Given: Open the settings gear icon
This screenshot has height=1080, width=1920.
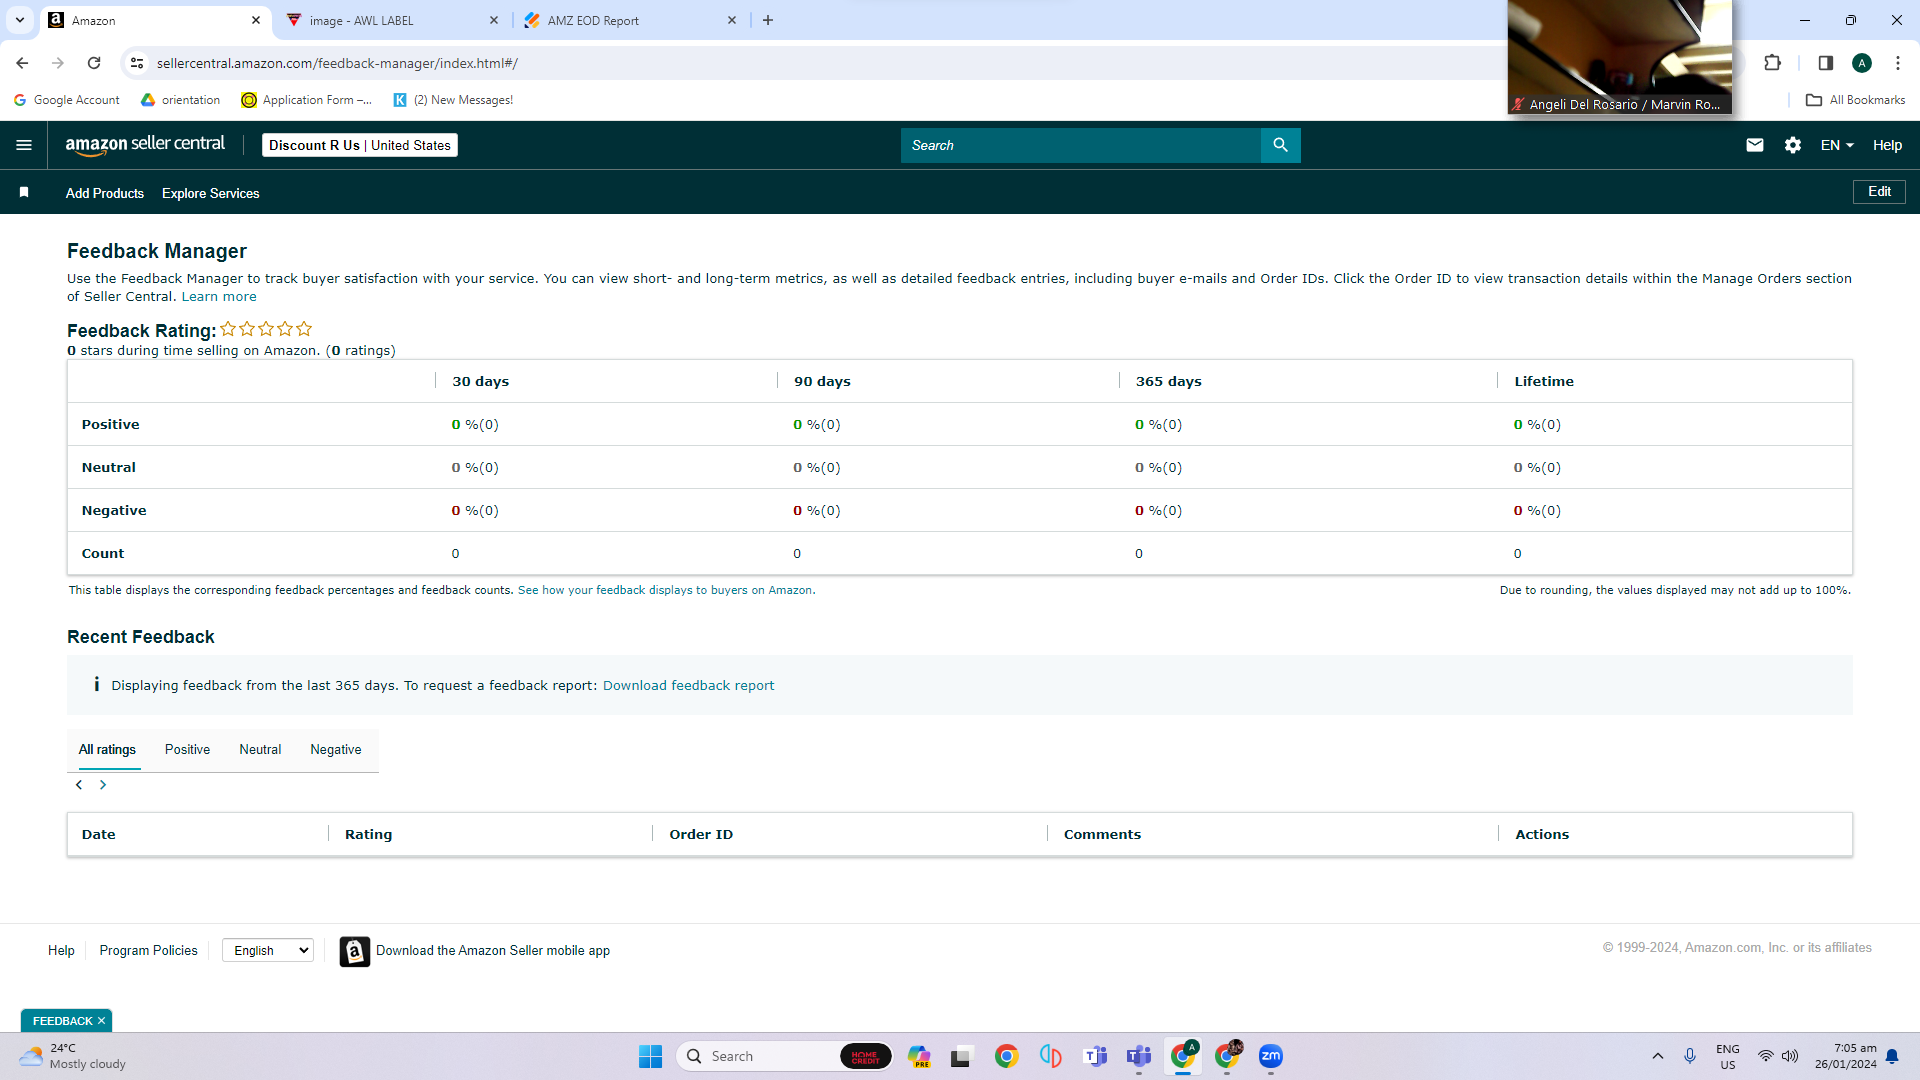Looking at the screenshot, I should pyautogui.click(x=1793, y=145).
